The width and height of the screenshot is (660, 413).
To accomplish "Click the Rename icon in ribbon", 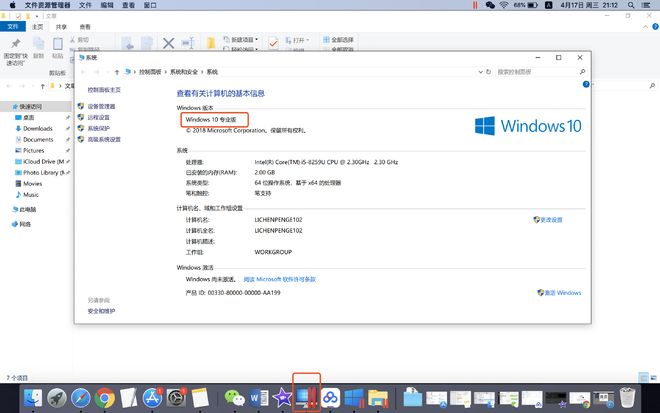I will click(188, 43).
